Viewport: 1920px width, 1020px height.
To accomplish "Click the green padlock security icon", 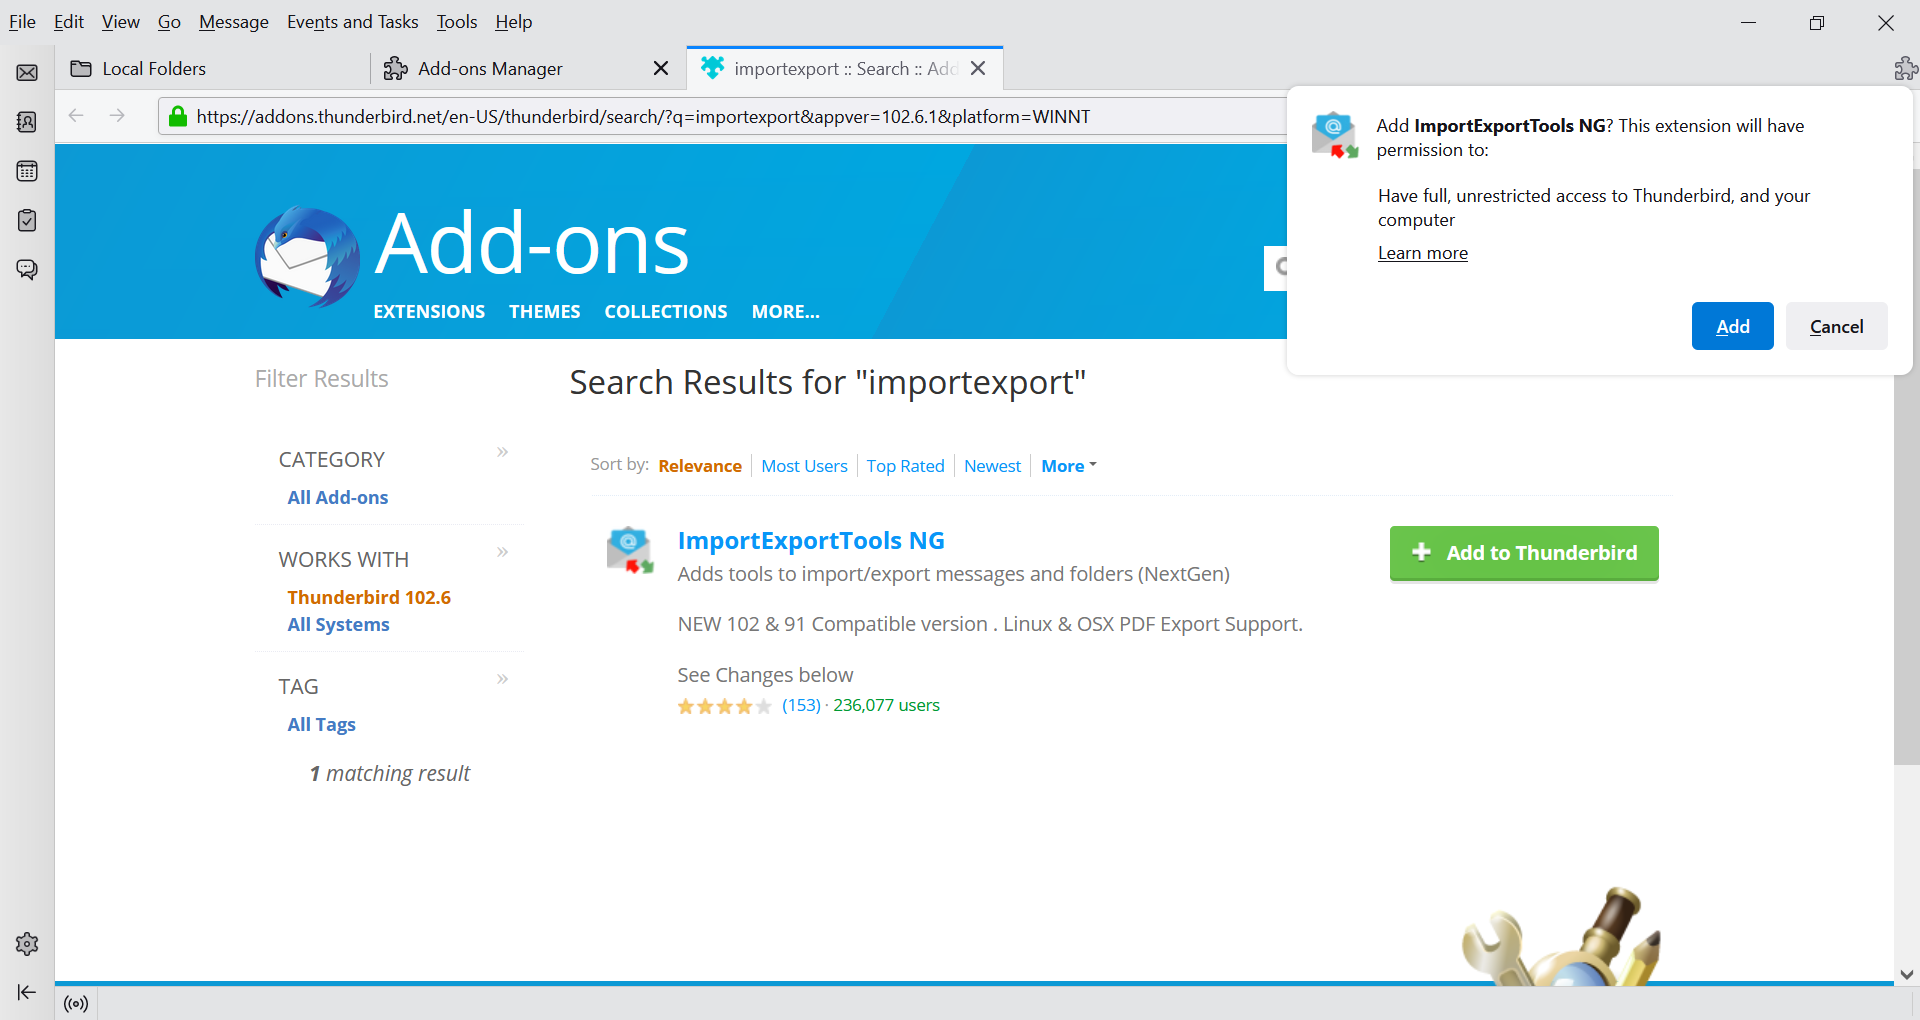I will (x=178, y=116).
